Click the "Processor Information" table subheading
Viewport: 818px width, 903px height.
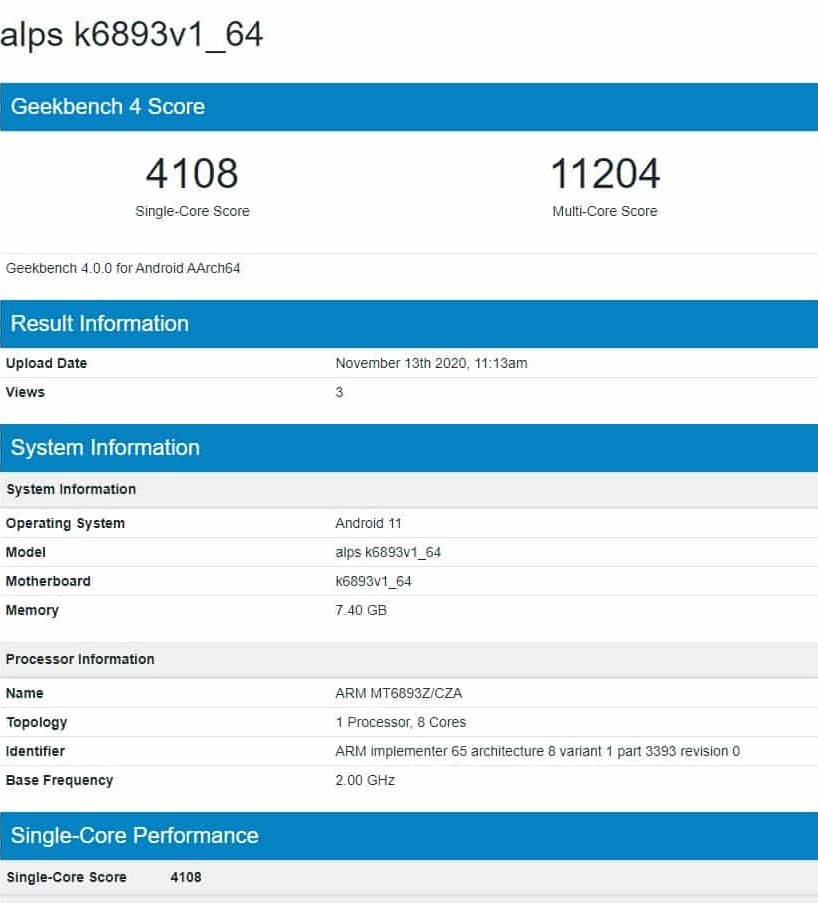(x=409, y=659)
